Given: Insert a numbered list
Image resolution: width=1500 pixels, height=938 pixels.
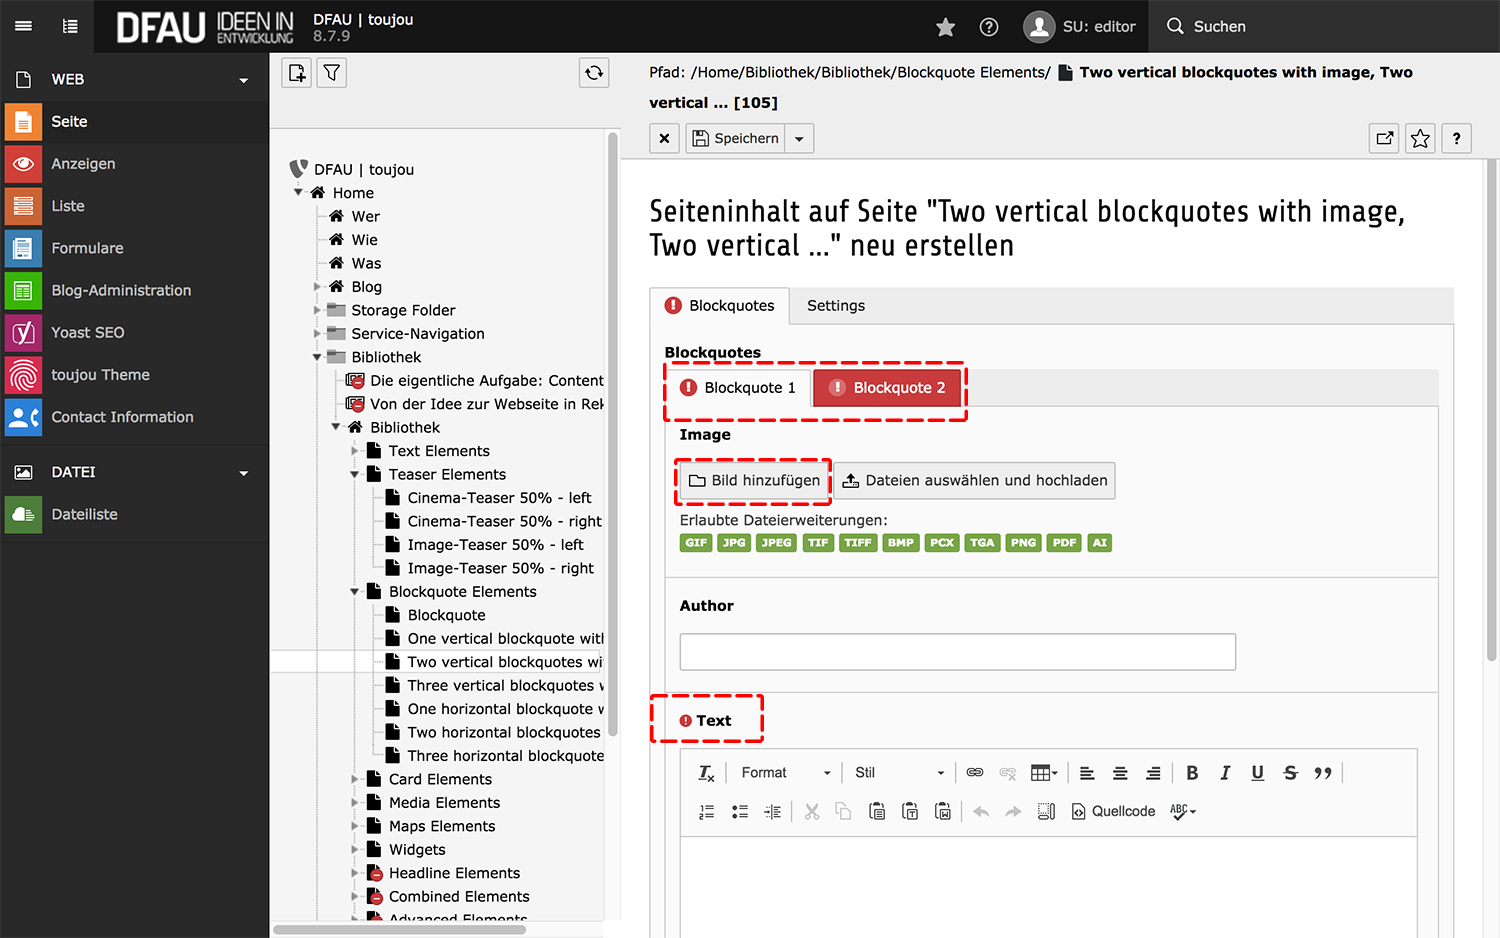Looking at the screenshot, I should (x=706, y=812).
